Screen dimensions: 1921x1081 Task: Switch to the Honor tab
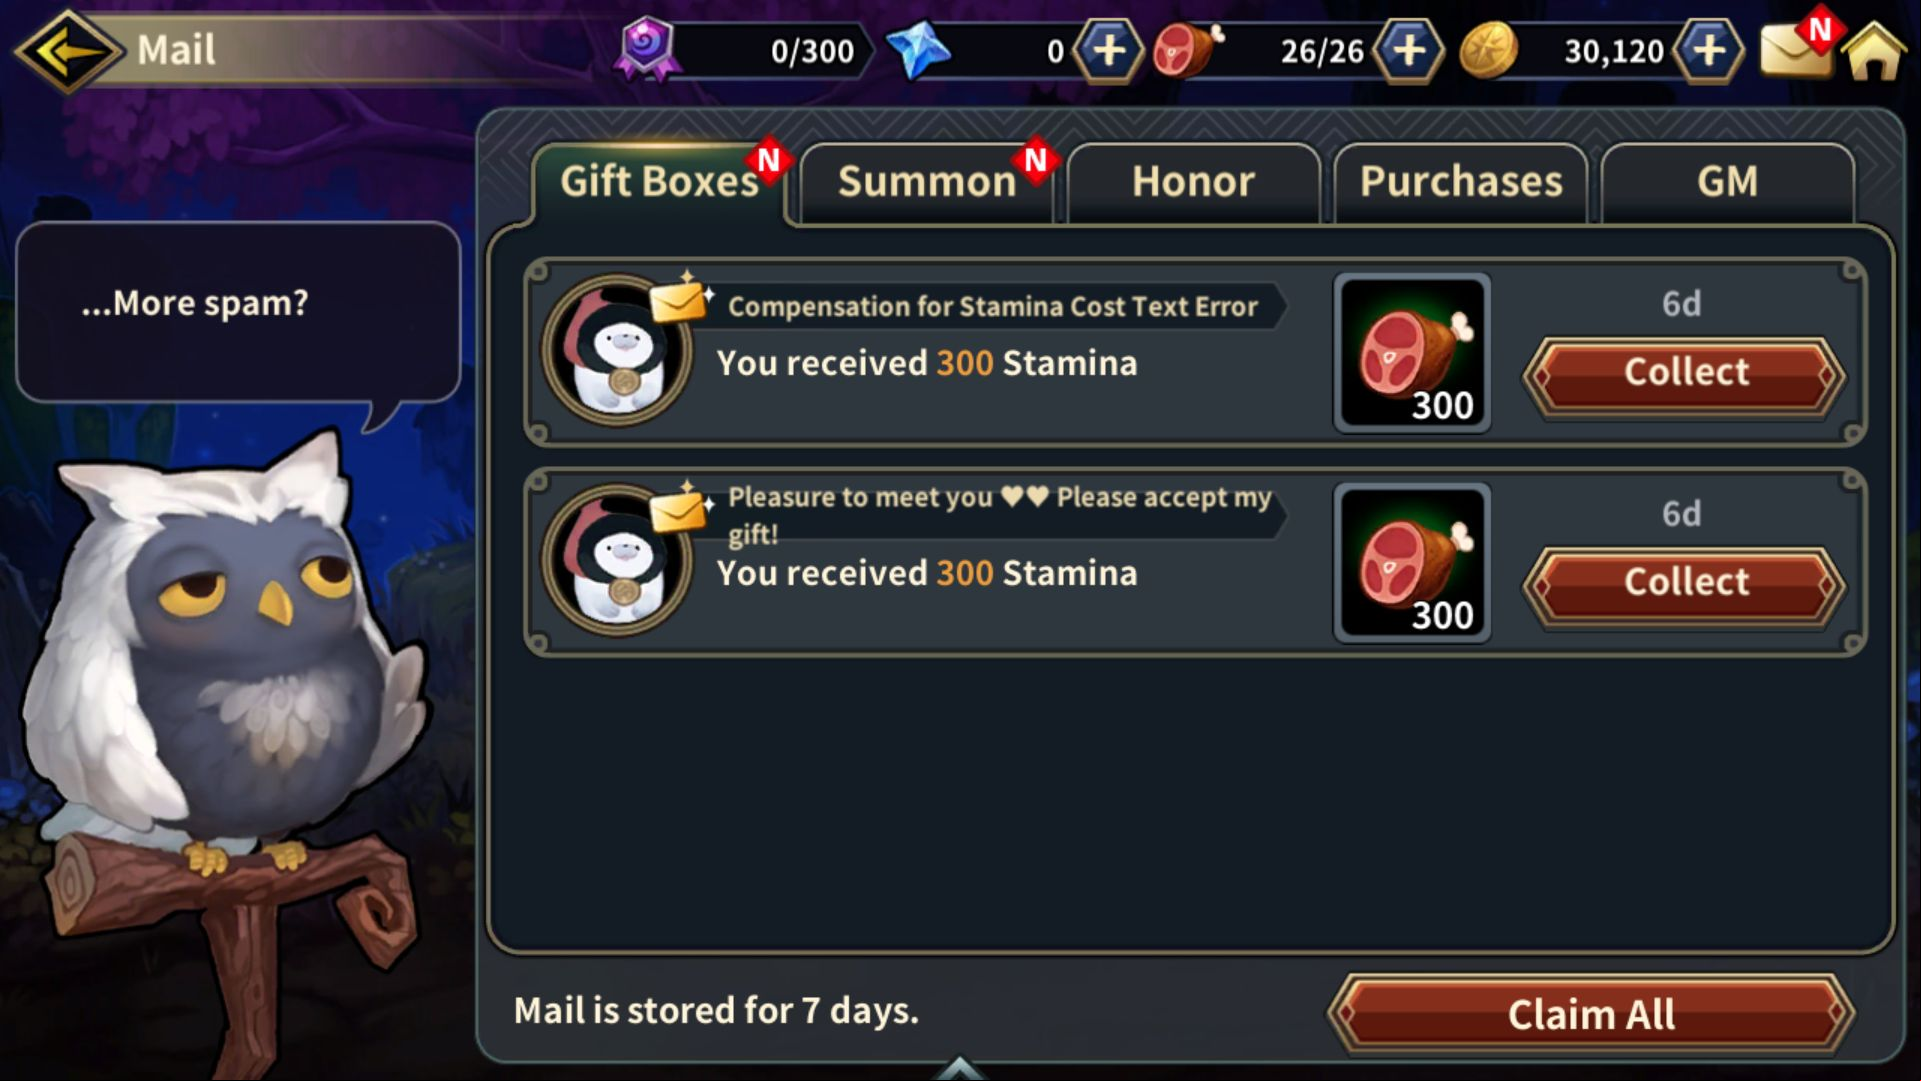tap(1193, 182)
